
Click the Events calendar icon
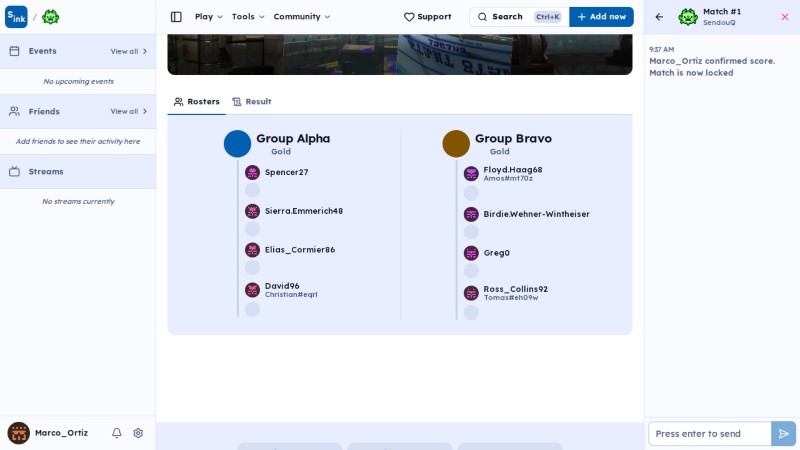(14, 51)
